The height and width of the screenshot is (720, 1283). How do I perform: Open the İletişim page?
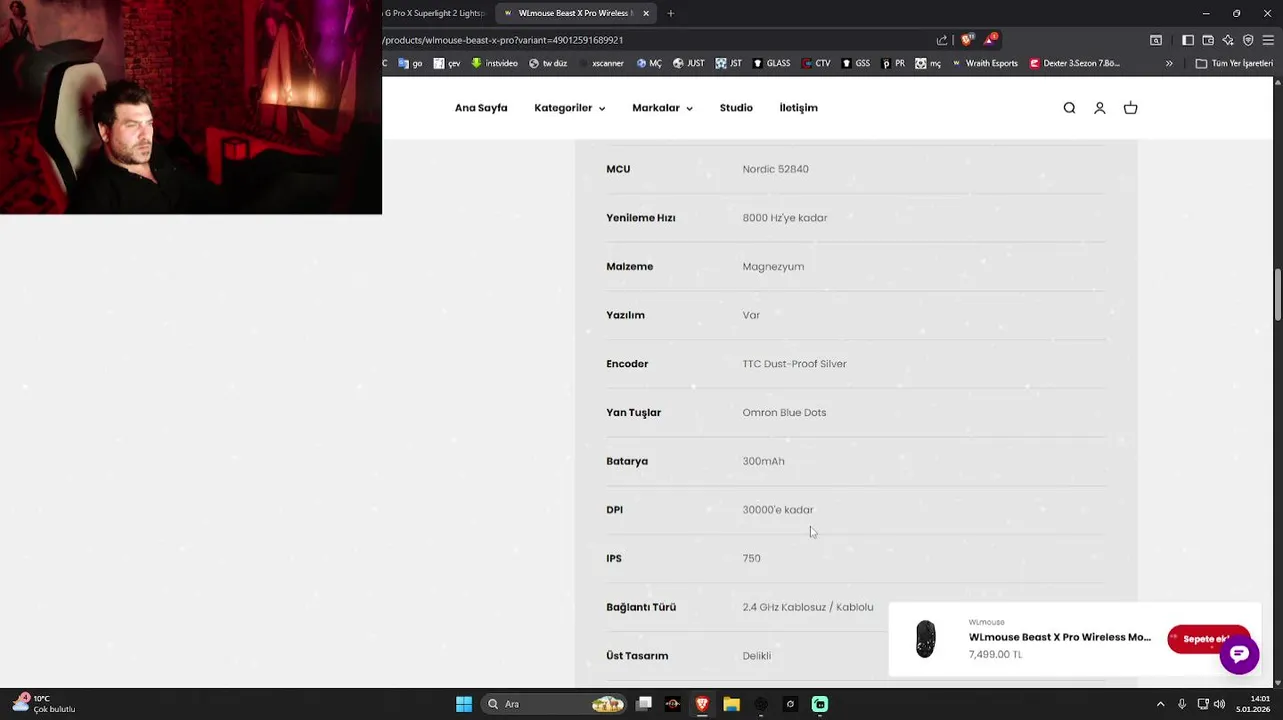[x=798, y=108]
